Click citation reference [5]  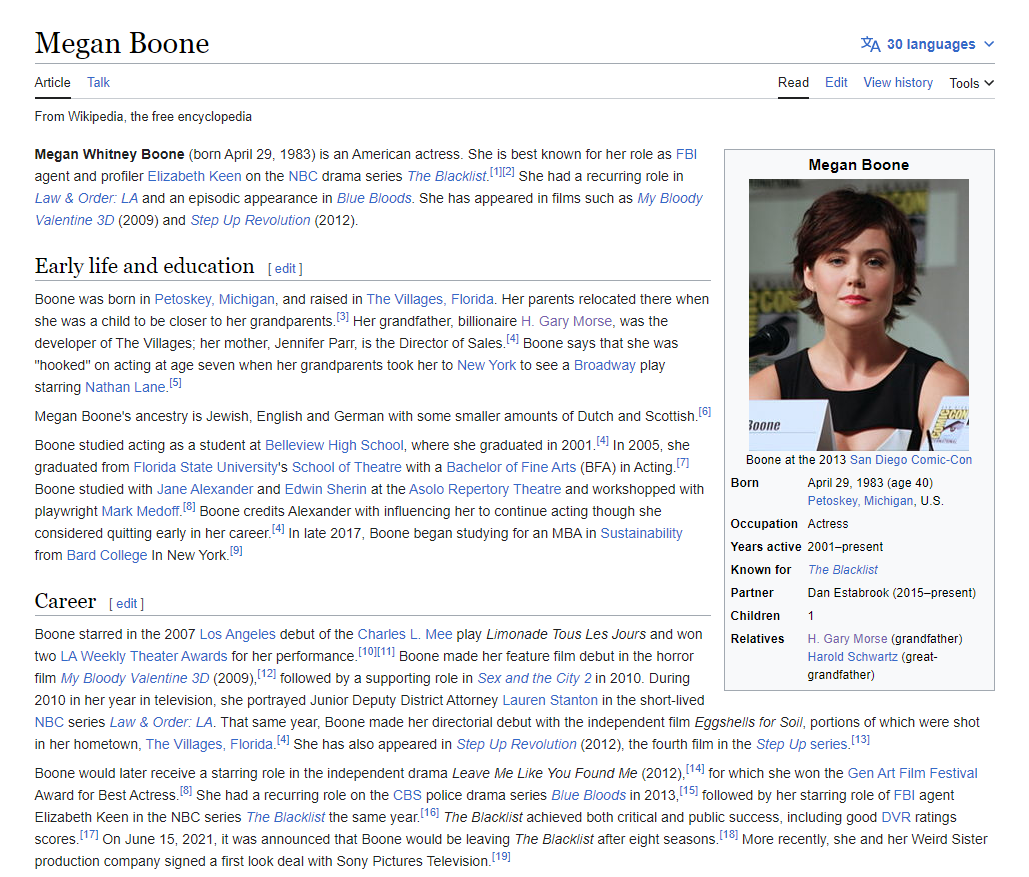(175, 383)
